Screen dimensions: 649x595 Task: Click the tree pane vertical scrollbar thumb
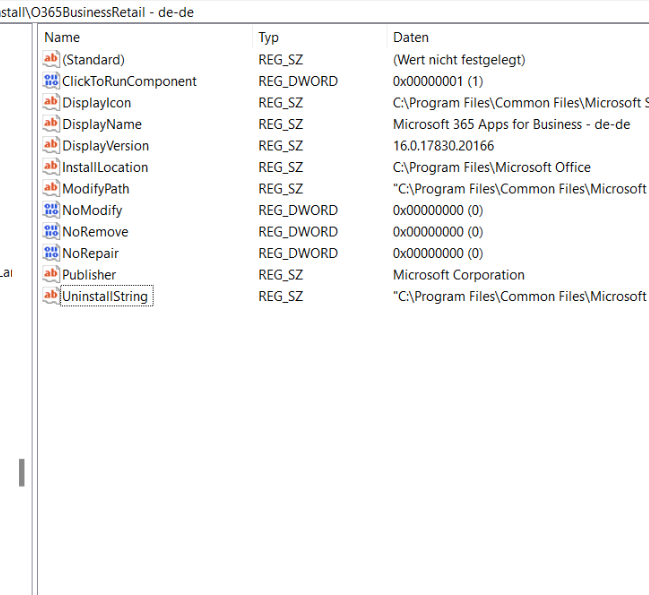pos(21,472)
